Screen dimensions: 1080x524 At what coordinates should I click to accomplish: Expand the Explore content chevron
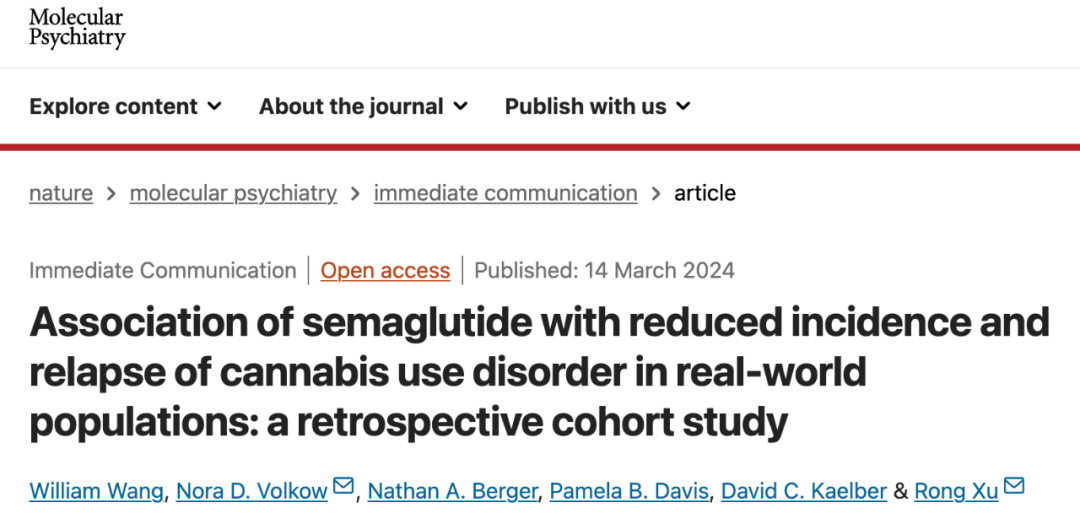click(x=214, y=106)
